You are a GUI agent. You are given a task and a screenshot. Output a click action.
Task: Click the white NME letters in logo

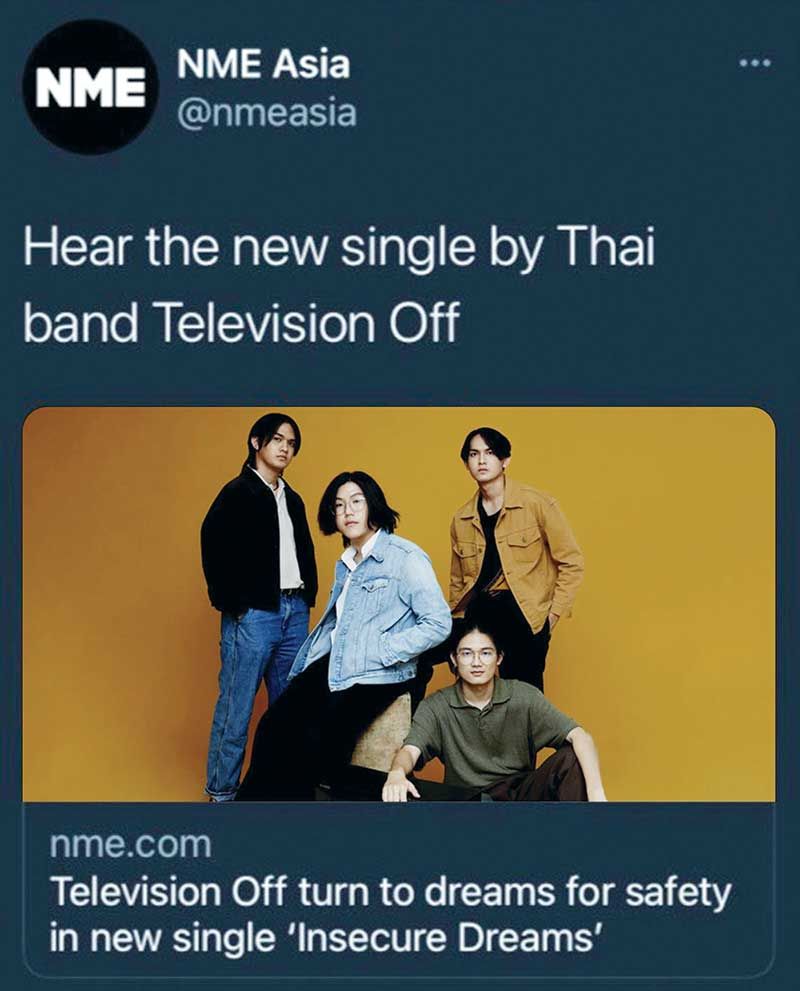[89, 88]
